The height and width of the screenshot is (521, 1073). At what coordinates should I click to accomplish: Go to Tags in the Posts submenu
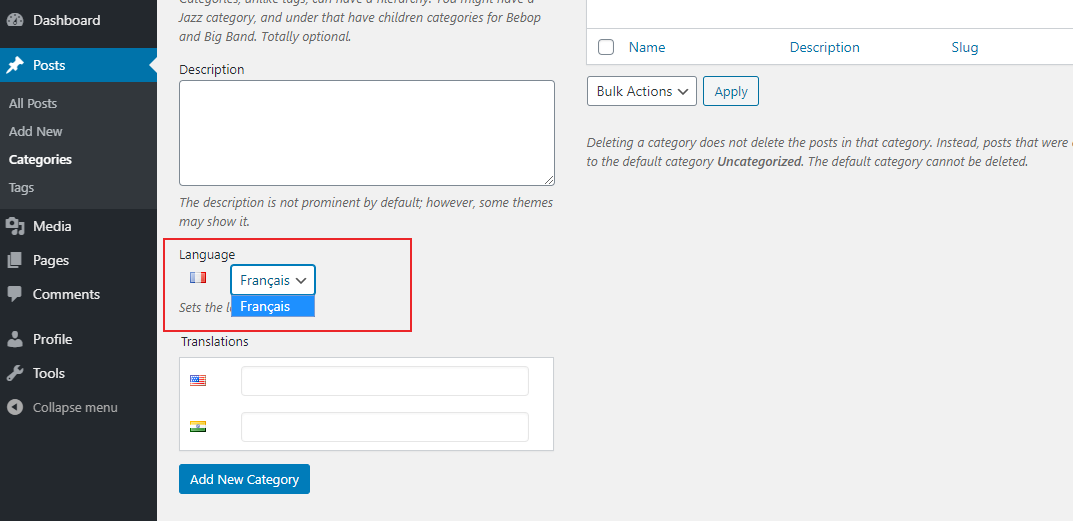21,188
